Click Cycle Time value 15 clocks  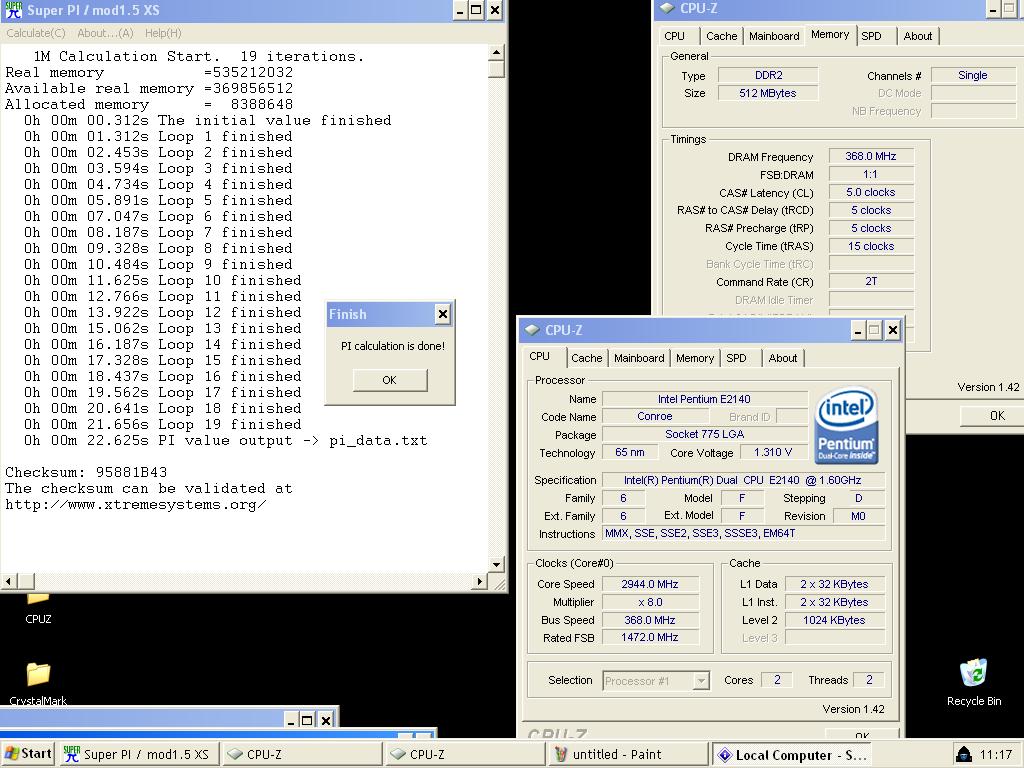tap(871, 246)
